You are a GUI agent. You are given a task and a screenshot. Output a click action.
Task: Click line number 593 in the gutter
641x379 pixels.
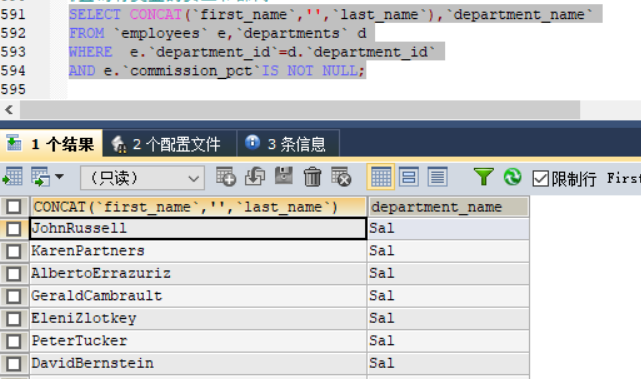click(x=13, y=52)
